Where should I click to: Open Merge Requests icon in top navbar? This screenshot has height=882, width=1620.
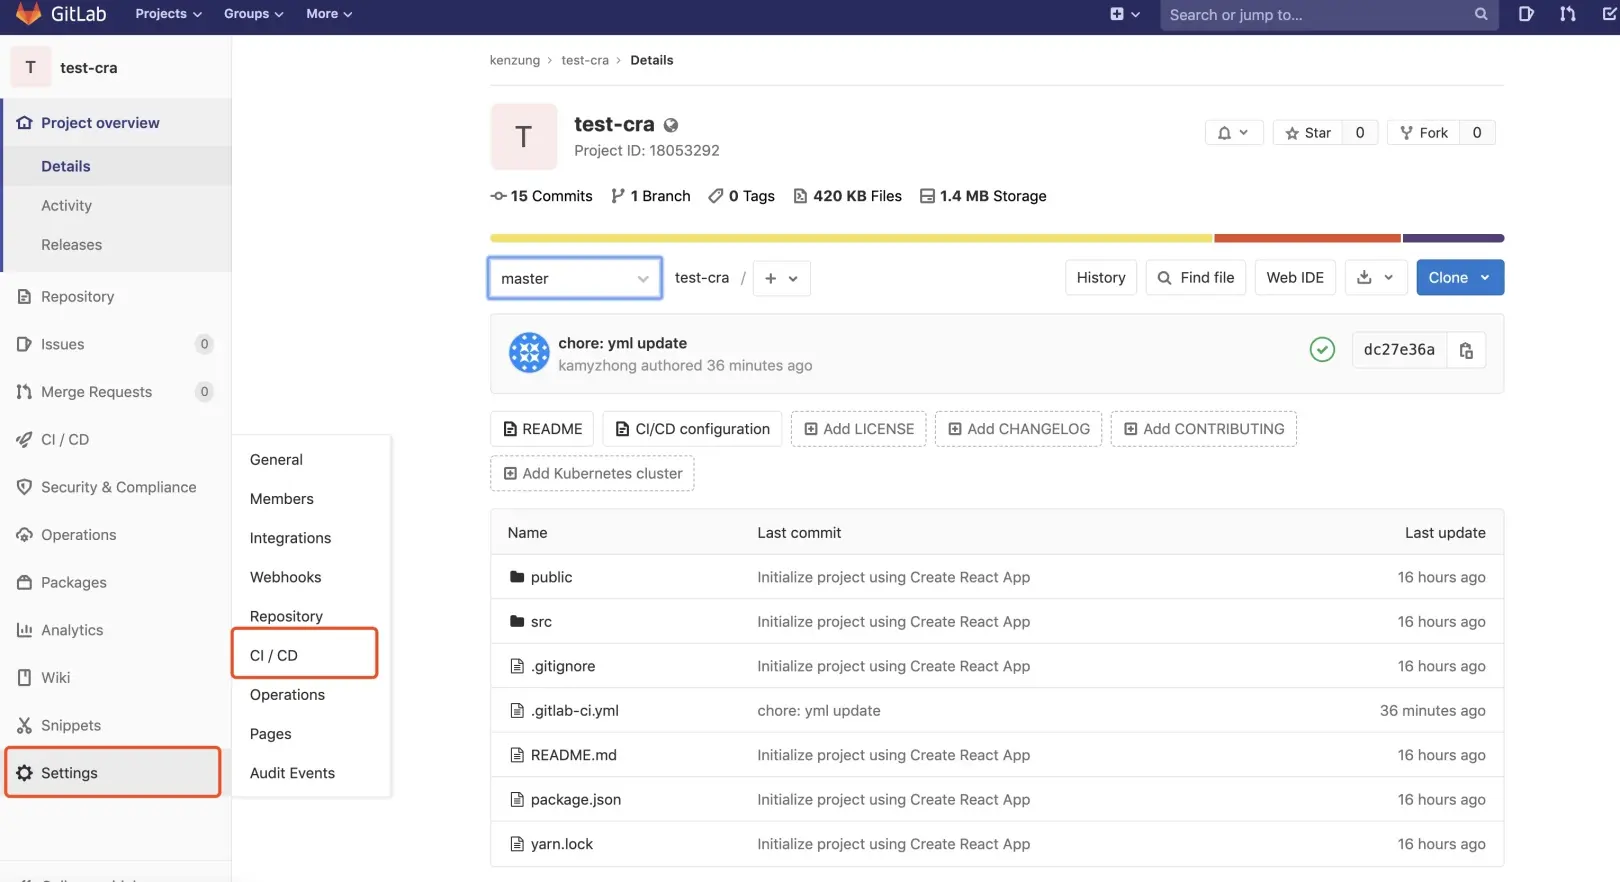pos(1568,14)
